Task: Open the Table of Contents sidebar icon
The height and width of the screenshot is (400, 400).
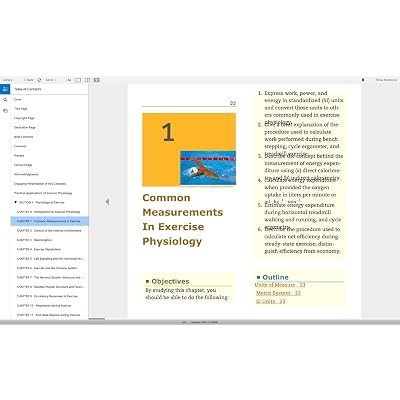Action: coord(5,89)
